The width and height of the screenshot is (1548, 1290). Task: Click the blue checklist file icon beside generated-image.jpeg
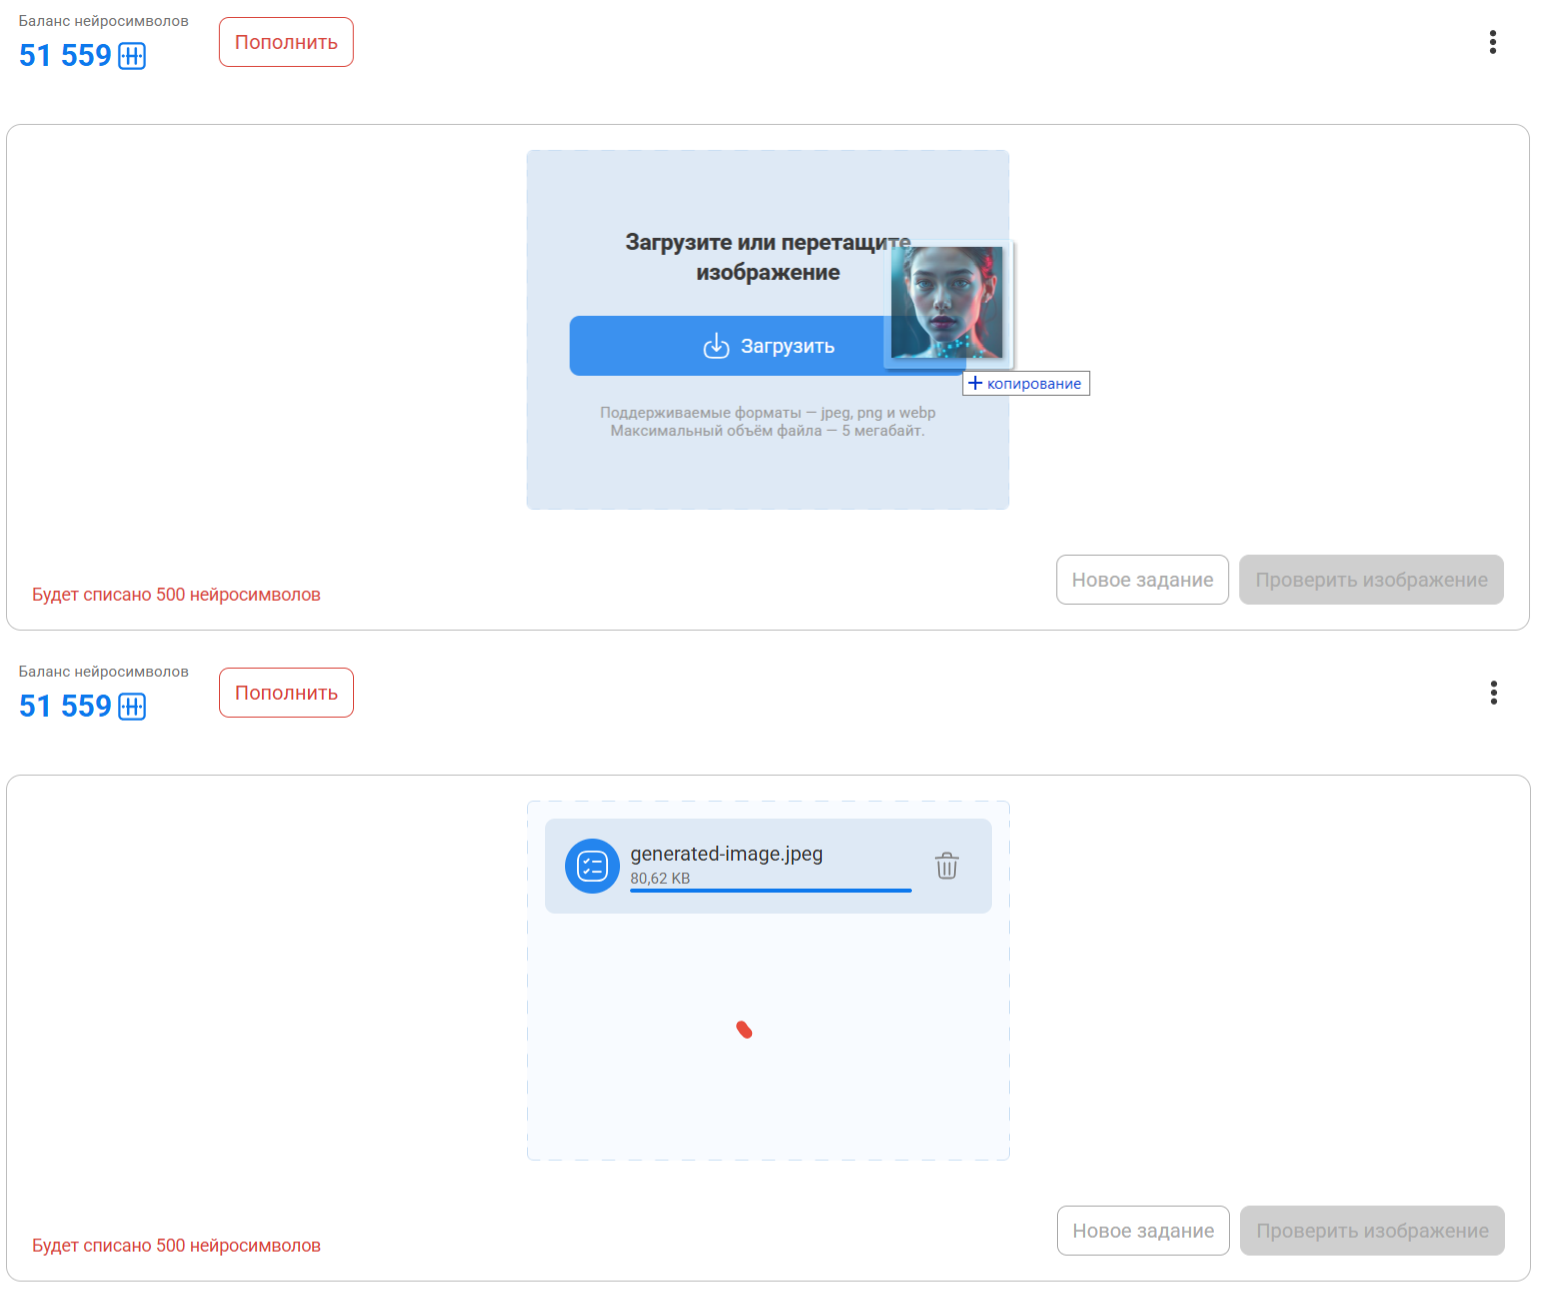[x=592, y=866]
